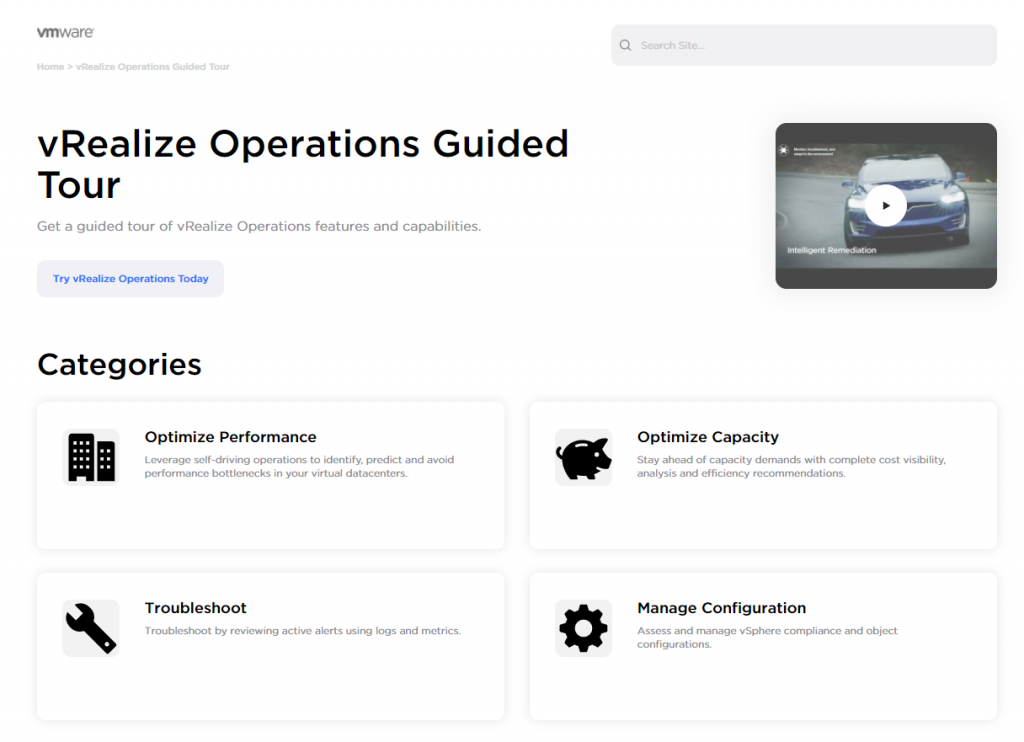Click the small icon in the video's top-left corner
Screen dimensions: 1024x742
(x=784, y=150)
